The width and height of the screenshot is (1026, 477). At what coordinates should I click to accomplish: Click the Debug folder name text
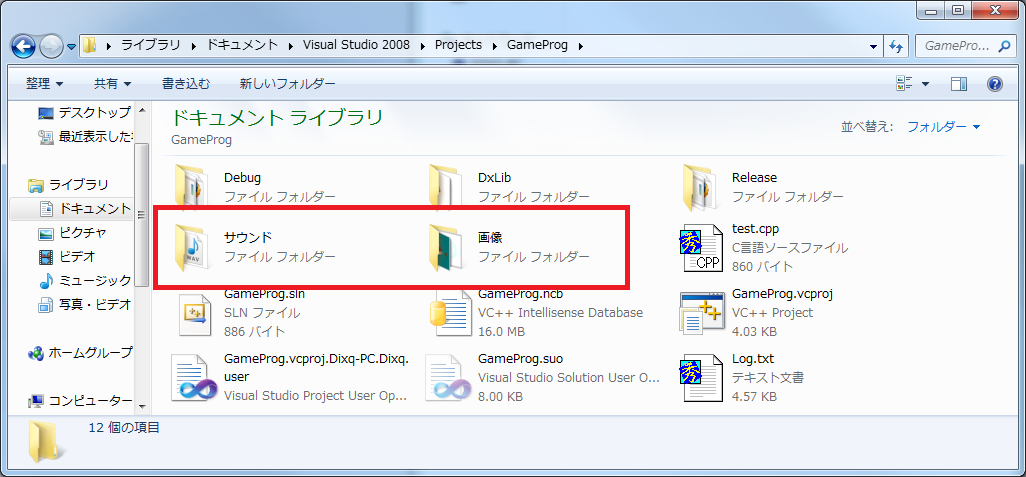(x=243, y=177)
